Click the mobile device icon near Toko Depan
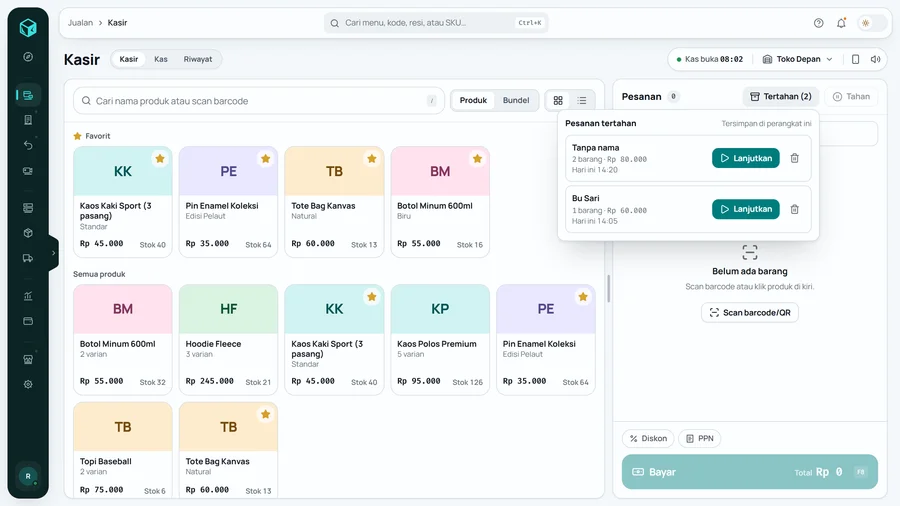This screenshot has width=900, height=506. 855,59
